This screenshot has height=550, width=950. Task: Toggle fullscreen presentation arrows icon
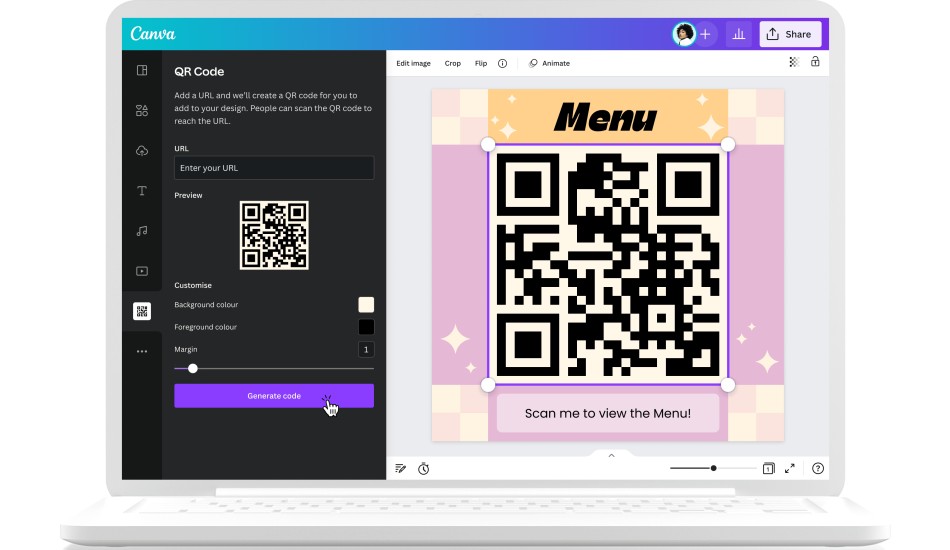click(x=789, y=468)
